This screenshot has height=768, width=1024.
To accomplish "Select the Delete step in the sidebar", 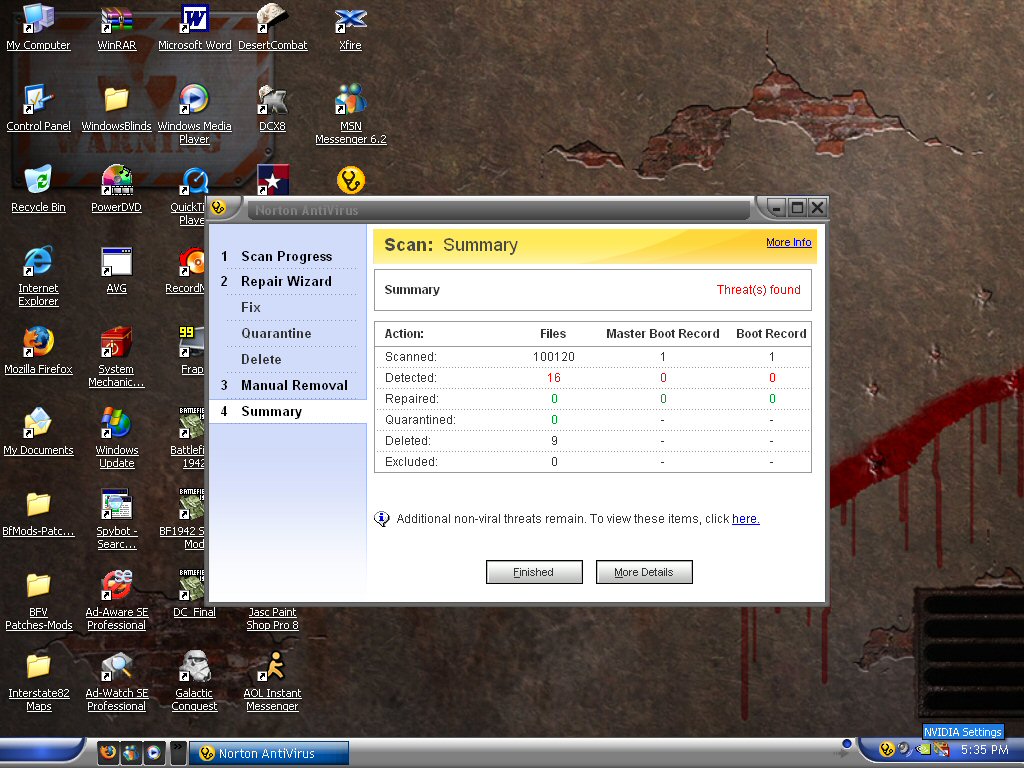I will pos(261,359).
